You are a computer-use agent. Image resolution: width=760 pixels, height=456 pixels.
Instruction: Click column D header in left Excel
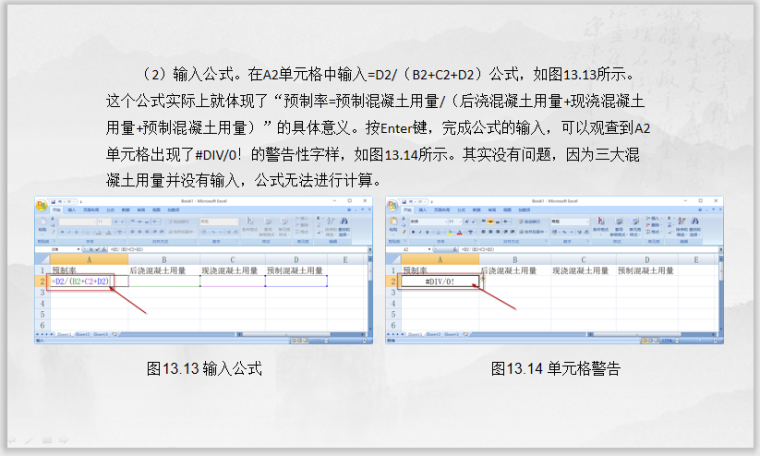pos(296,259)
